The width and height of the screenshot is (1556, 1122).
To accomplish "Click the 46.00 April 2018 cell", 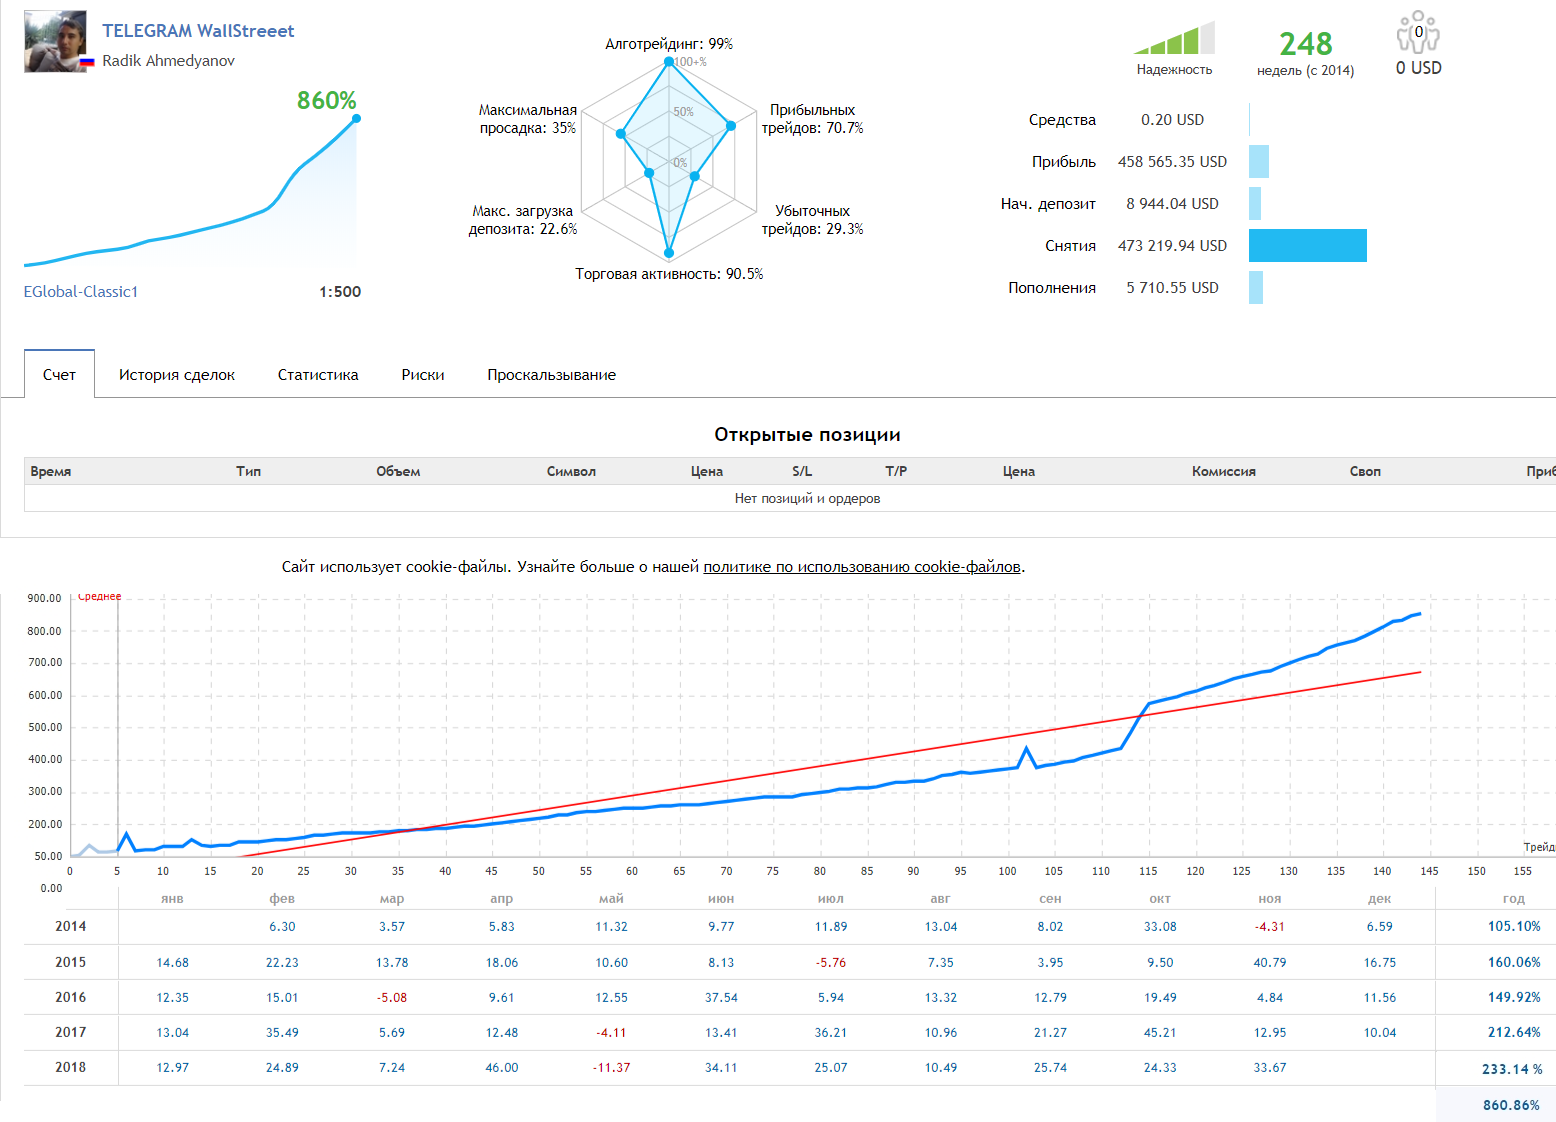I will click(x=502, y=1068).
